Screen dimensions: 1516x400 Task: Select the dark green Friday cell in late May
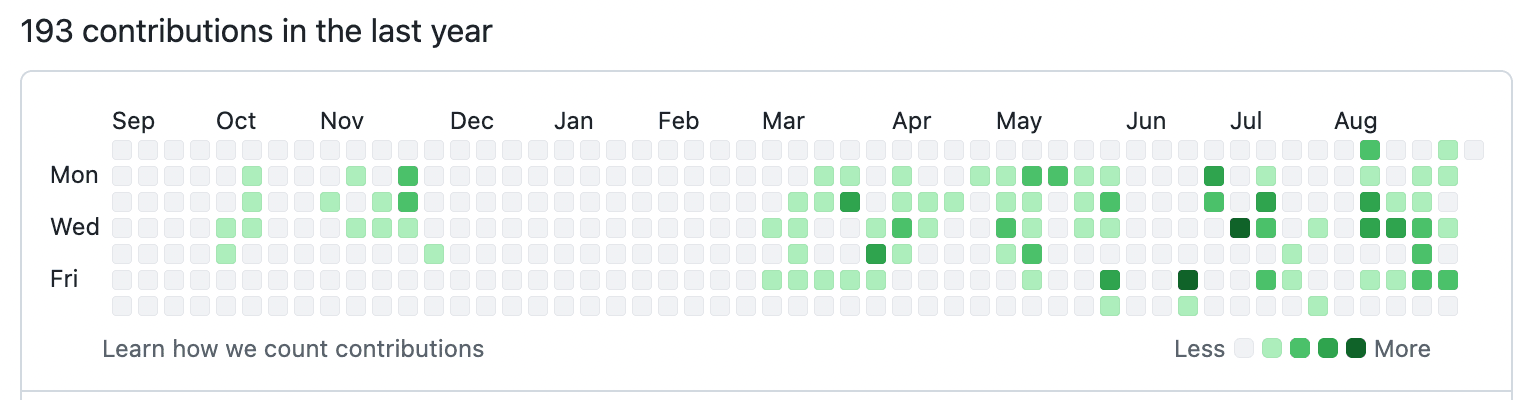point(1110,279)
